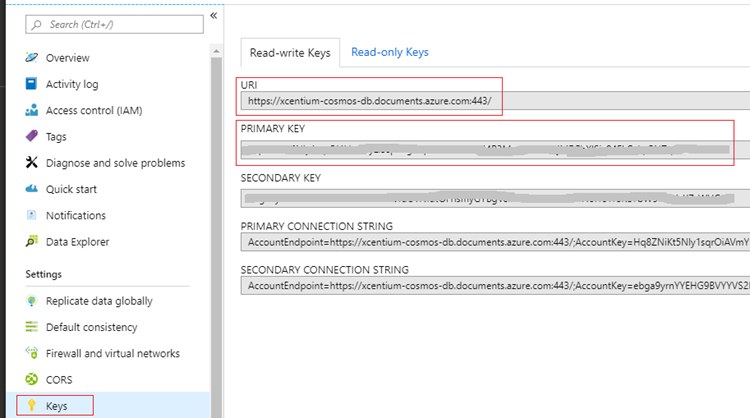Image resolution: width=750 pixels, height=418 pixels.
Task: Click the SECONDARY CONNECTION STRING label
Action: tap(325, 270)
